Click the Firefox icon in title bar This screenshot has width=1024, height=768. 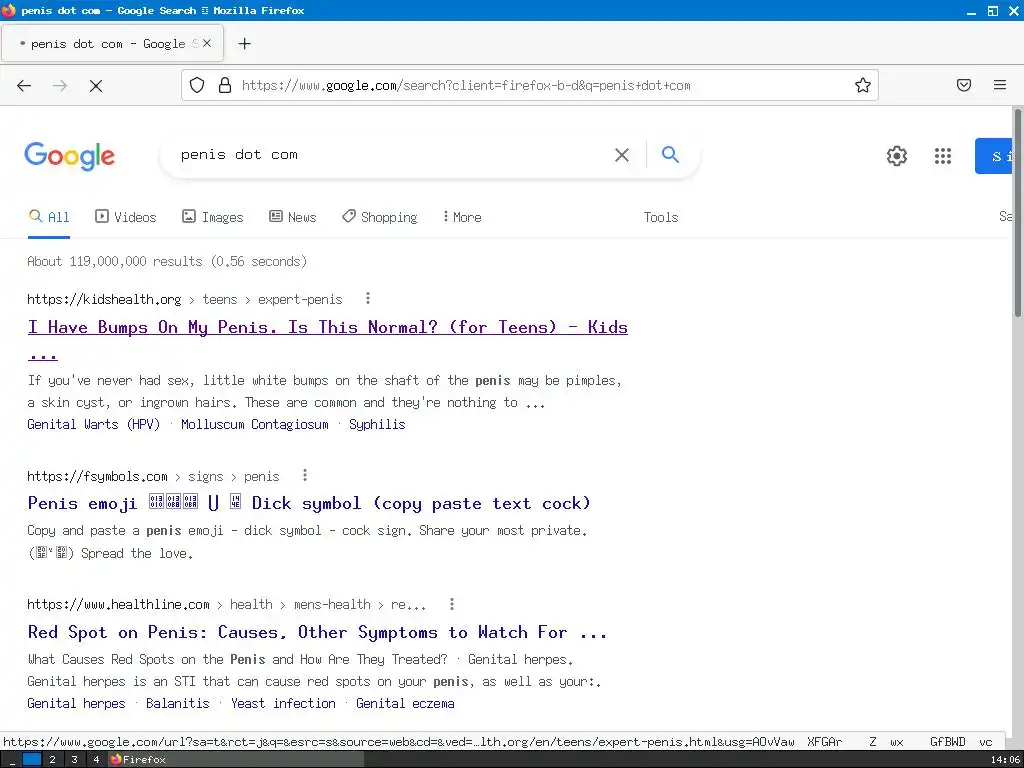(8, 10)
